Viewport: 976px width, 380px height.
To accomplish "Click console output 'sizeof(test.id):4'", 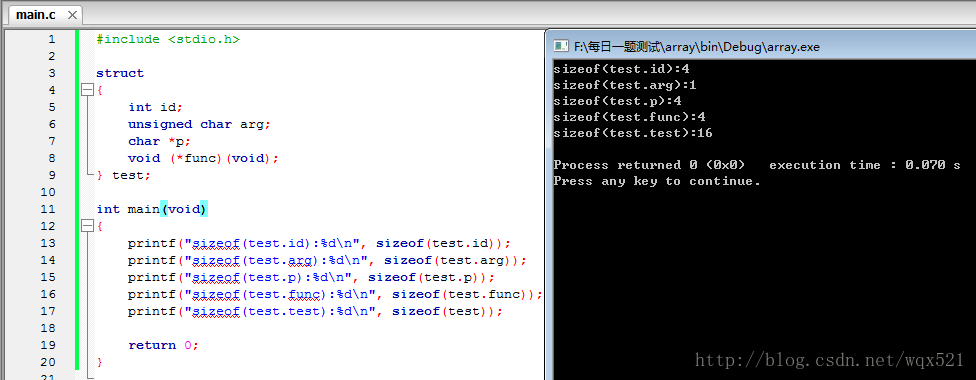I will (x=621, y=69).
